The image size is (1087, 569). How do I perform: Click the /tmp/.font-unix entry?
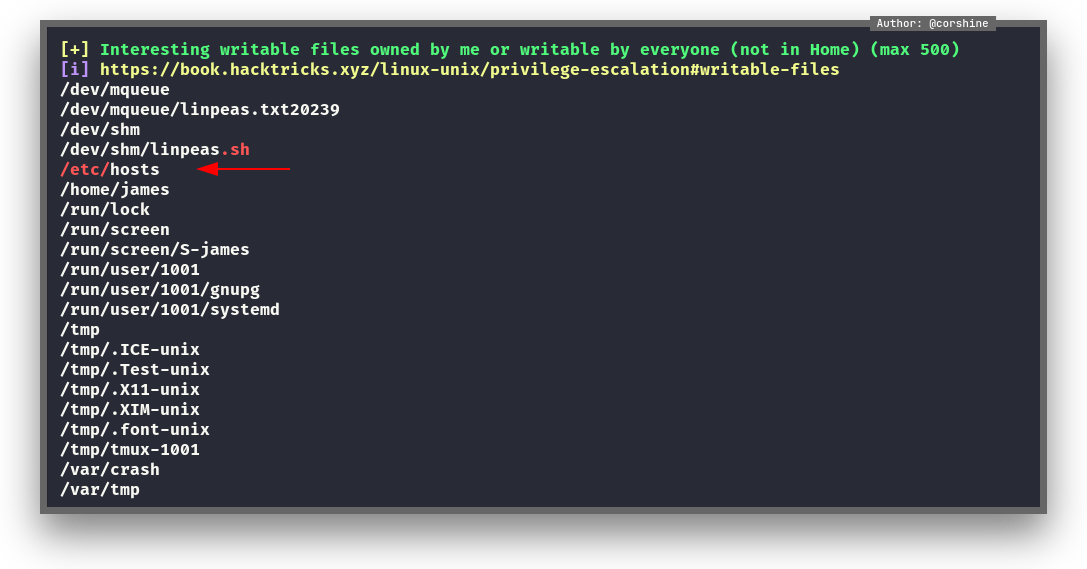[x=135, y=430]
